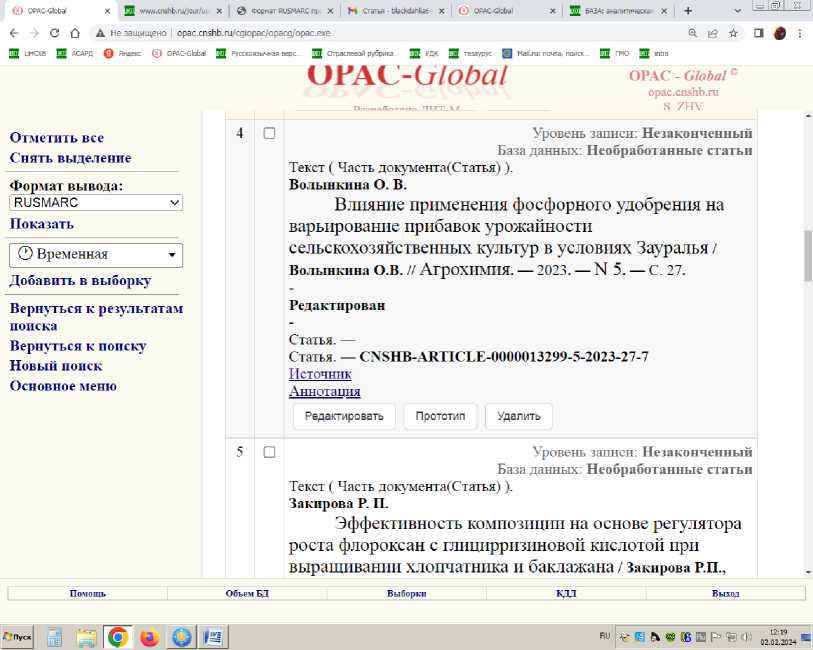Open Firefox from the taskbar
The height and width of the screenshot is (650, 813).
[x=149, y=637]
